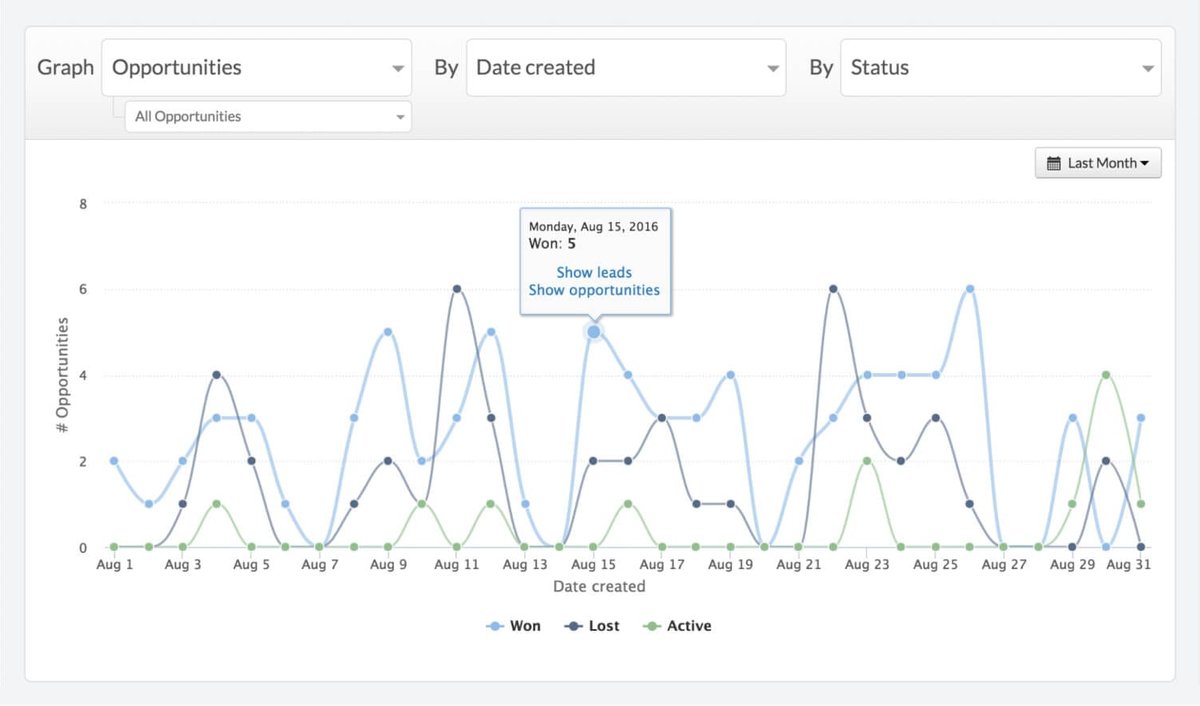Click the Active data point on Aug 23
1200x706 pixels.
(867, 461)
